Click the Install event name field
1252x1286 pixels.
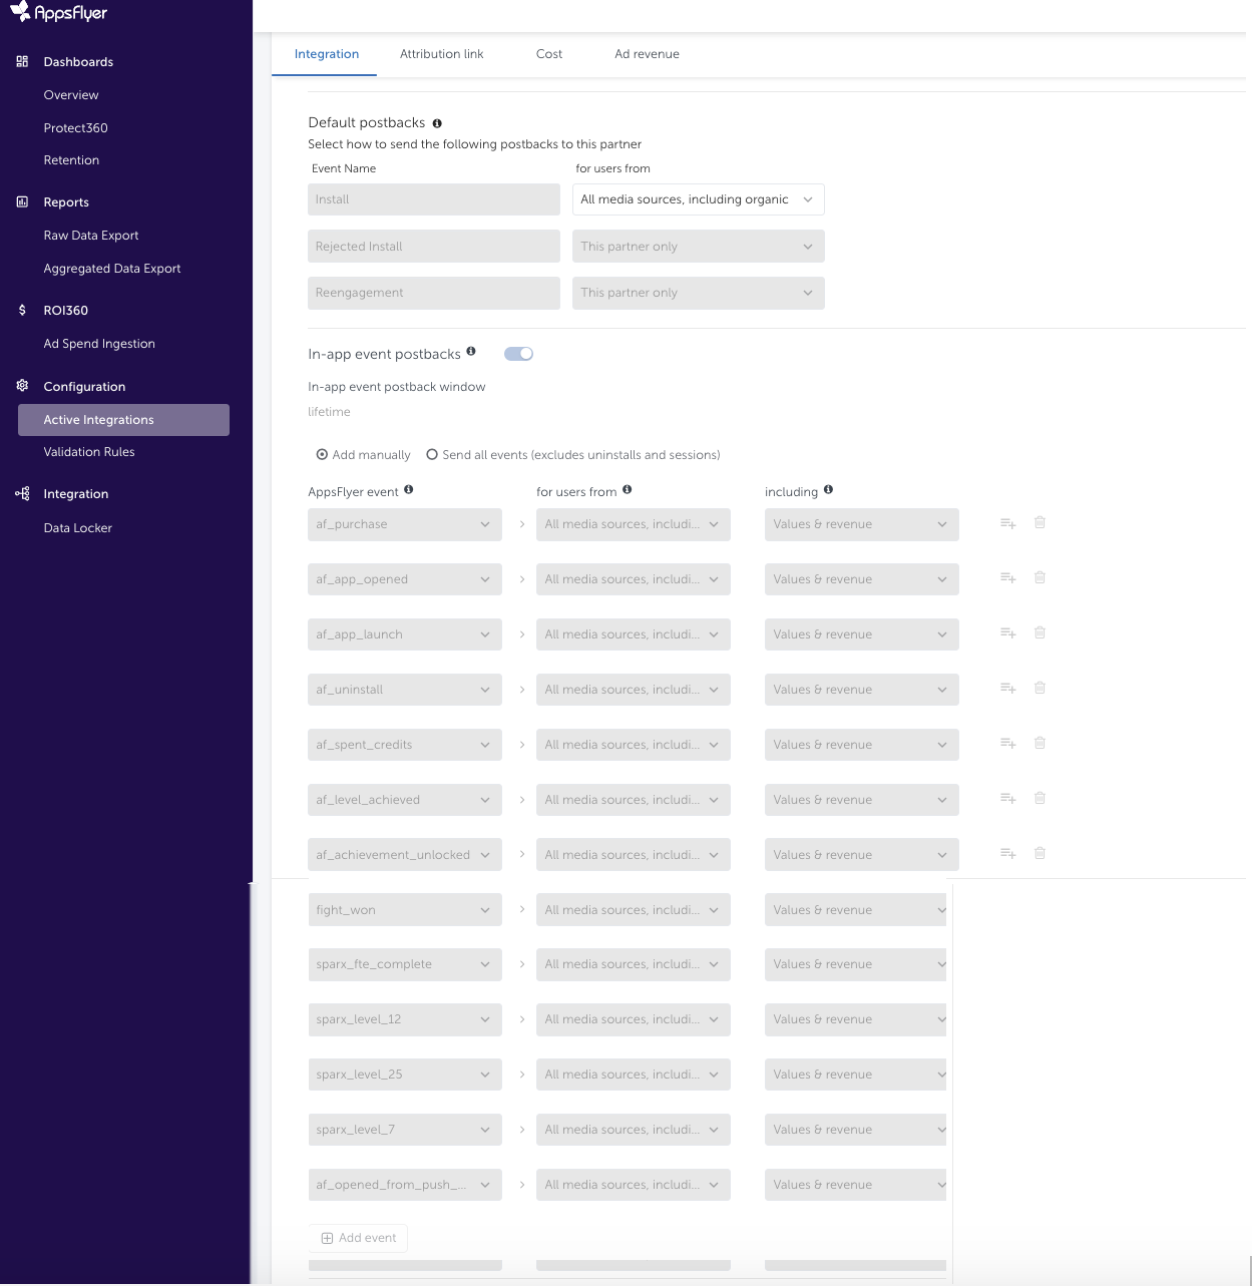tap(433, 200)
